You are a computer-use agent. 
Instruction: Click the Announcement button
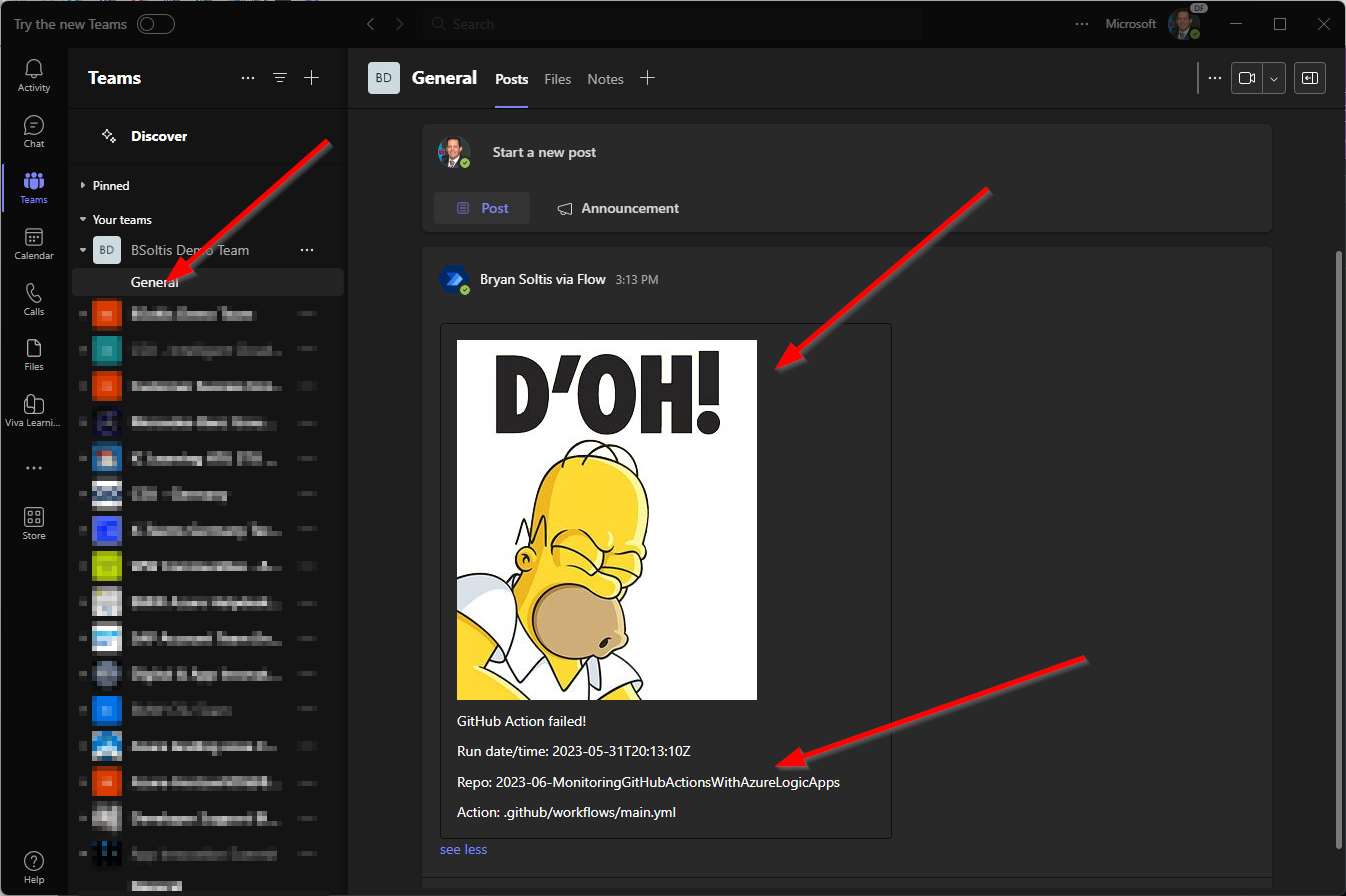click(x=618, y=208)
